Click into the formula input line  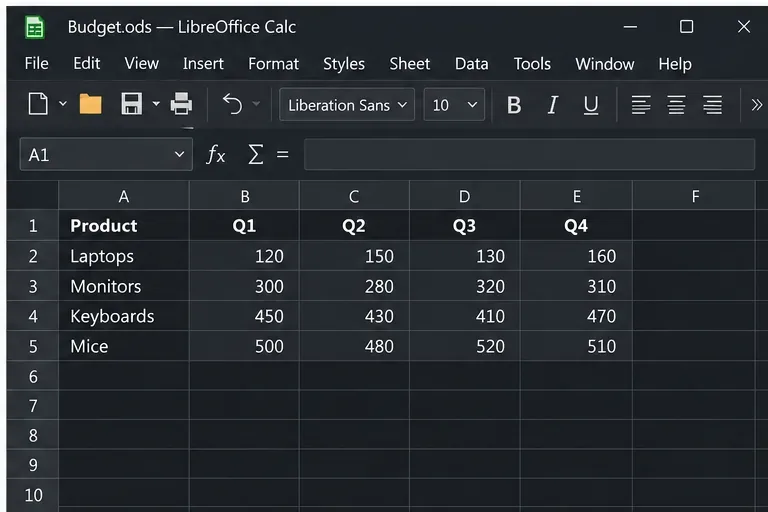[x=529, y=154]
